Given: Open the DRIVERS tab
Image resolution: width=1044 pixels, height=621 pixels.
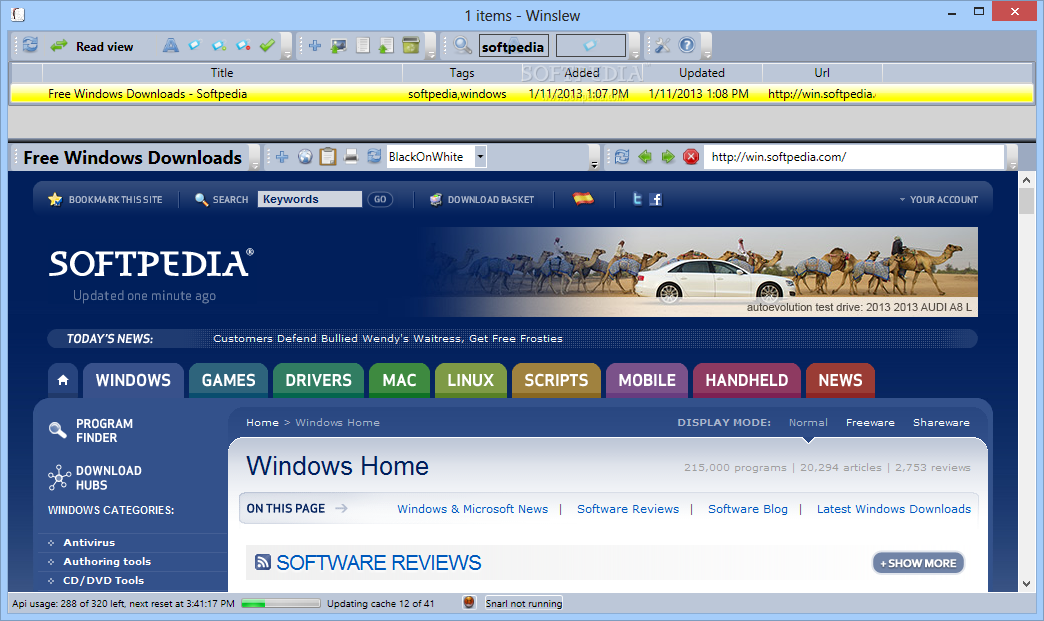Looking at the screenshot, I should point(318,380).
